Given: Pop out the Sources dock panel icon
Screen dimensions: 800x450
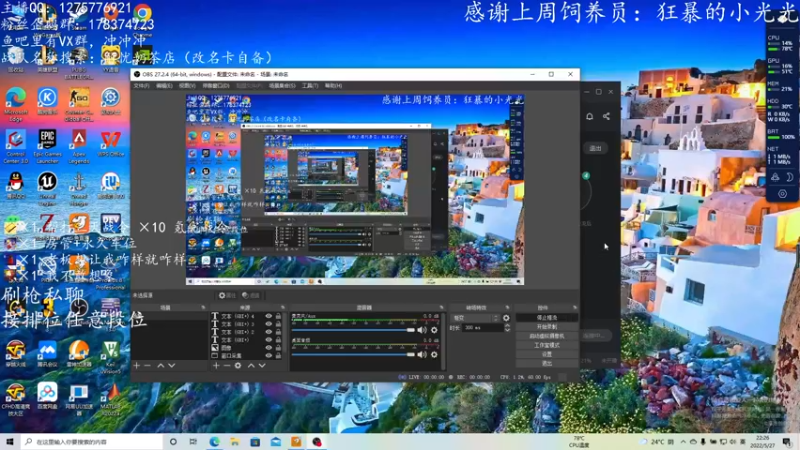Looking at the screenshot, I should click(x=283, y=308).
